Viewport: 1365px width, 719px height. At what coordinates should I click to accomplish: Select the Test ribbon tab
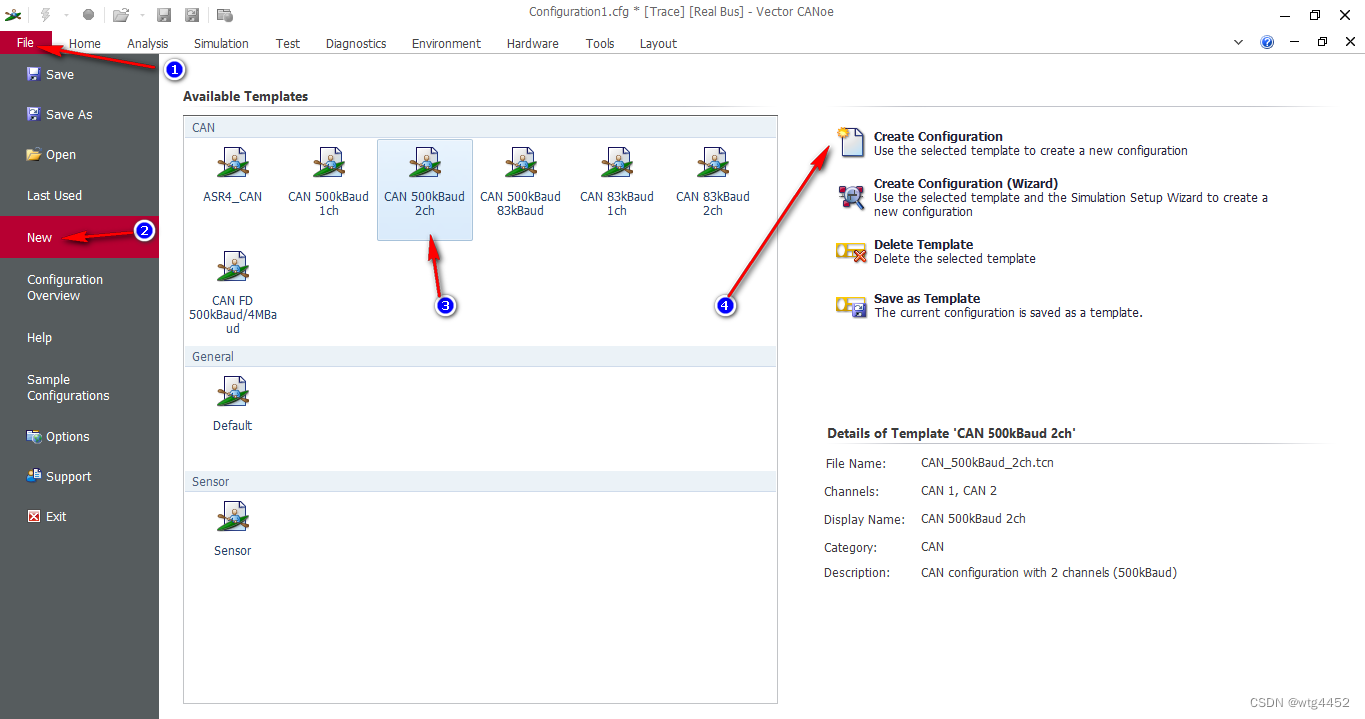288,43
